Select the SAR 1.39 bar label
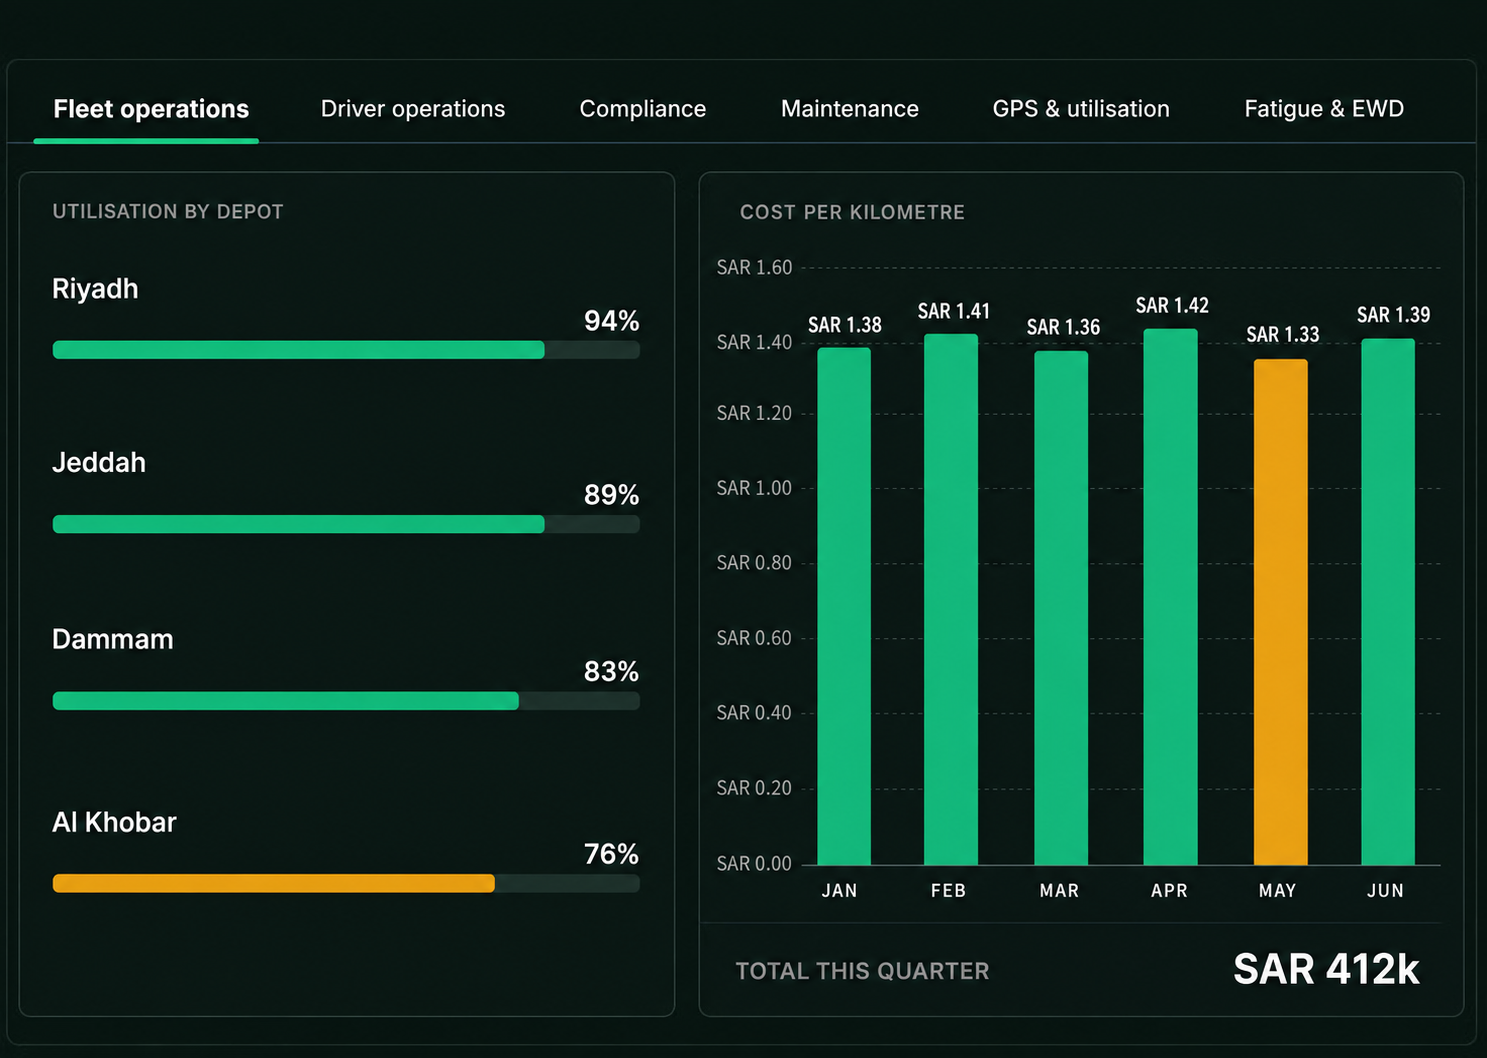 pos(1393,315)
